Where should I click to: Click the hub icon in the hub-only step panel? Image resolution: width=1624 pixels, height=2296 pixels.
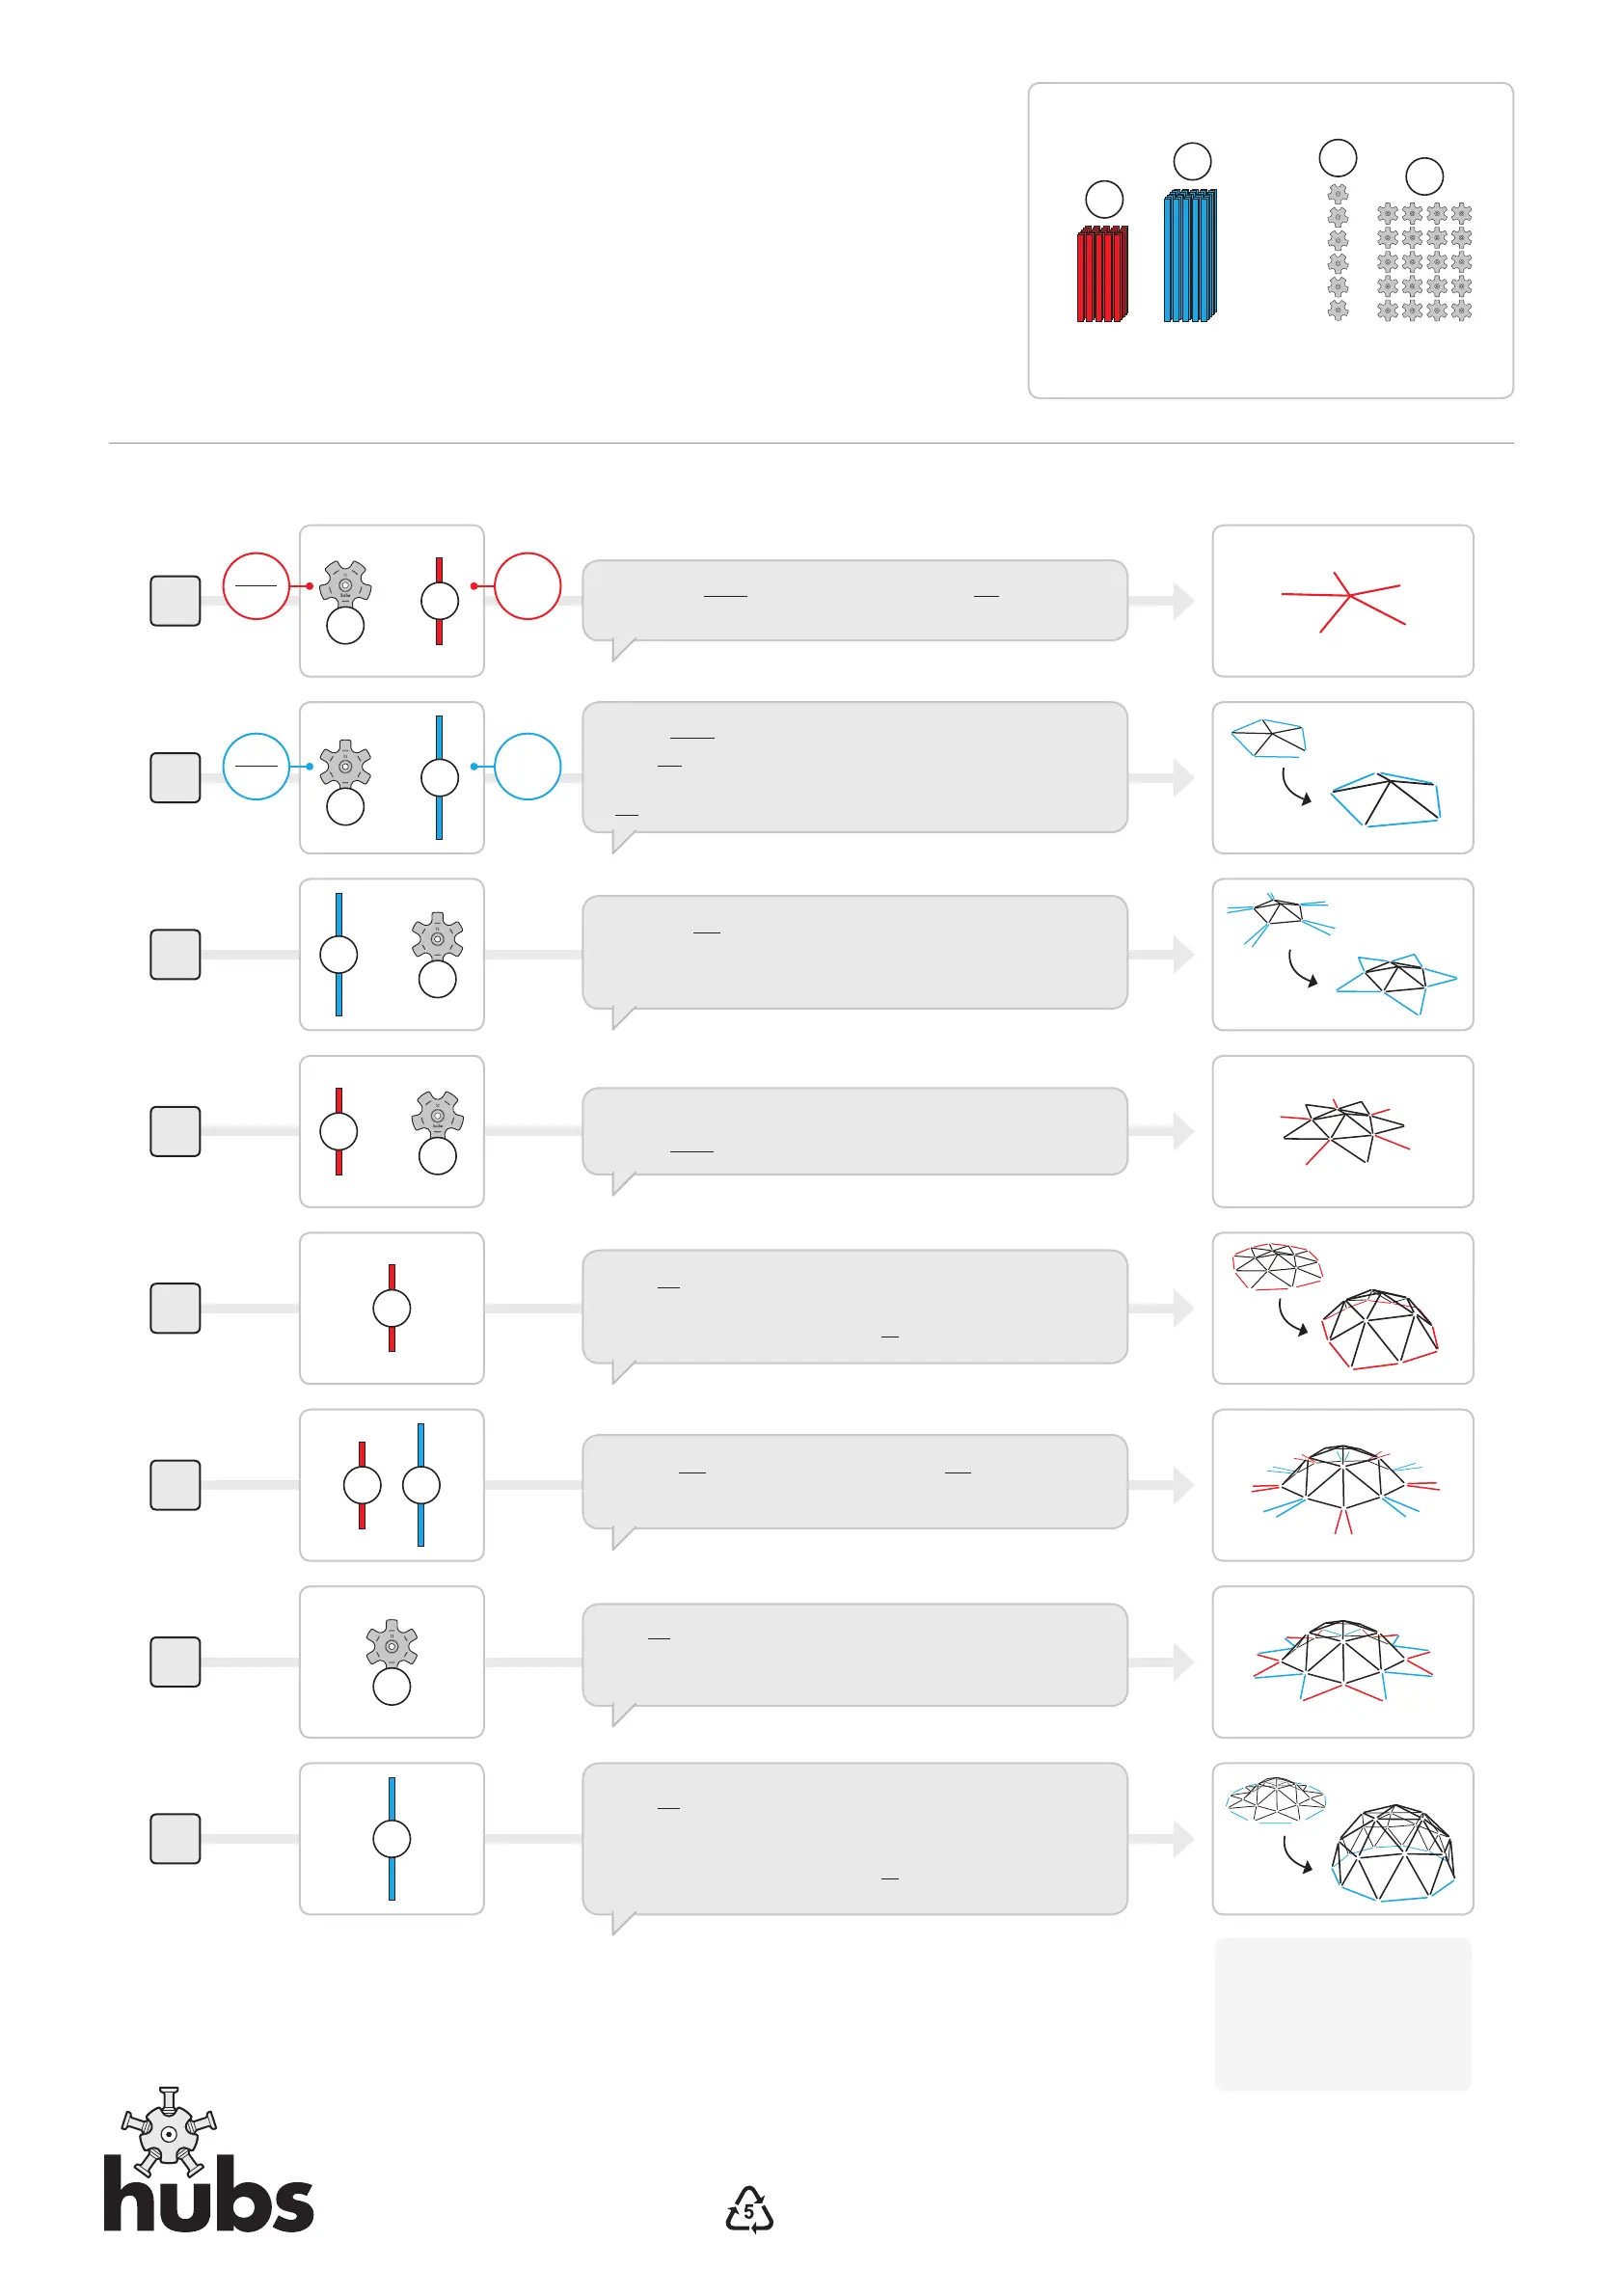[x=391, y=1645]
